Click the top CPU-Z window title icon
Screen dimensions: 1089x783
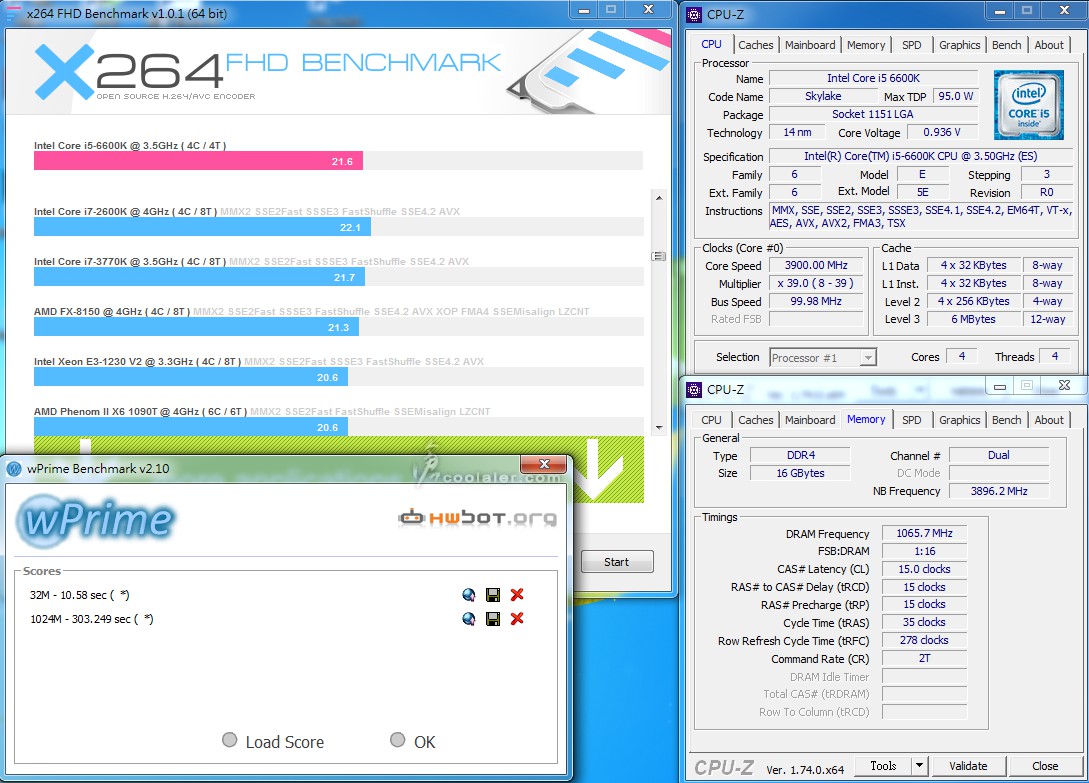(694, 15)
